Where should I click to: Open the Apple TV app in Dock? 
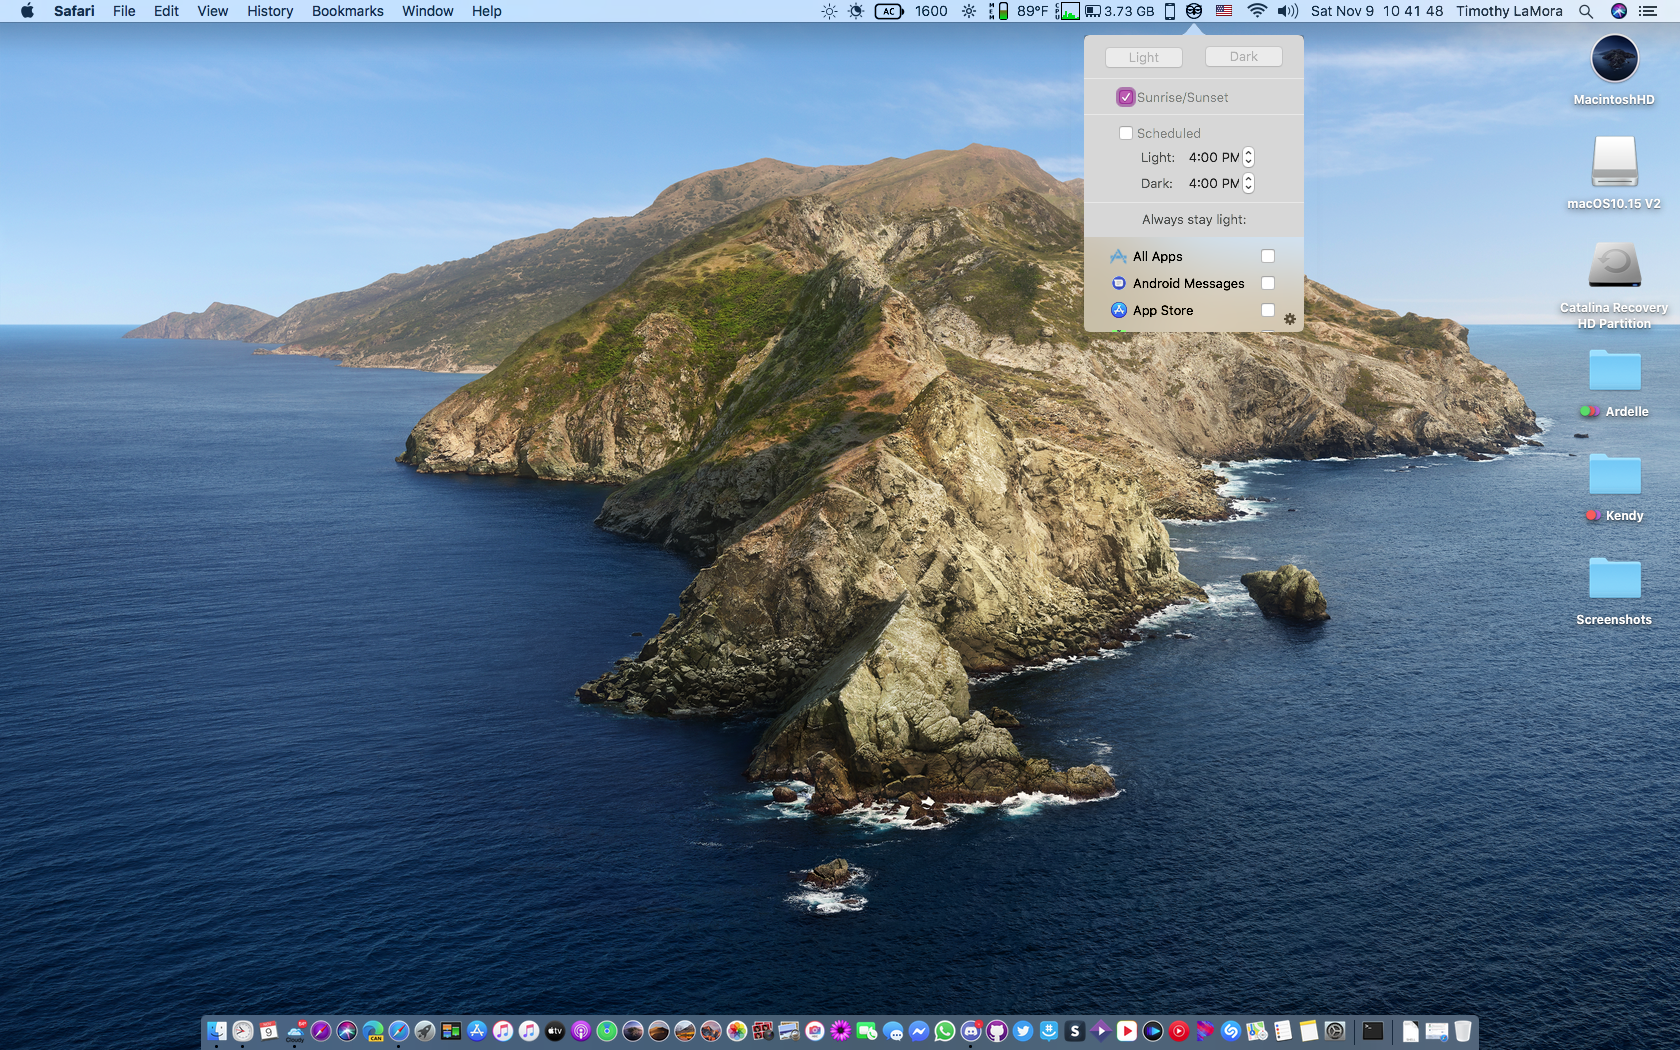point(555,1031)
